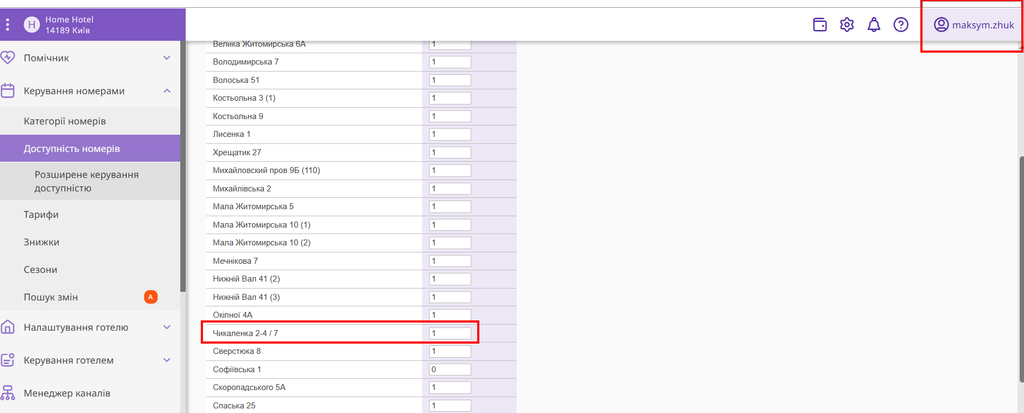Click availability field for Чикаленка 2-4 / 7
This screenshot has height=413, width=1024.
pos(450,333)
